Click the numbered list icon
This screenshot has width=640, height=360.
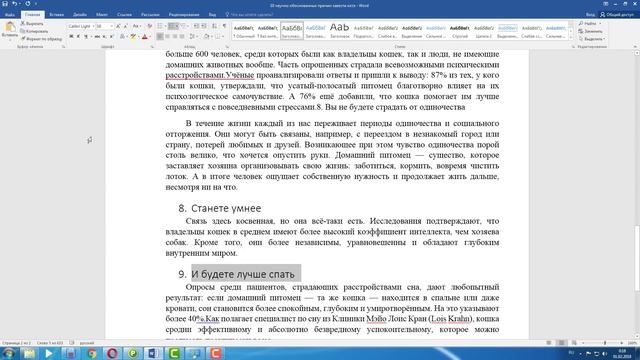(x=173, y=26)
